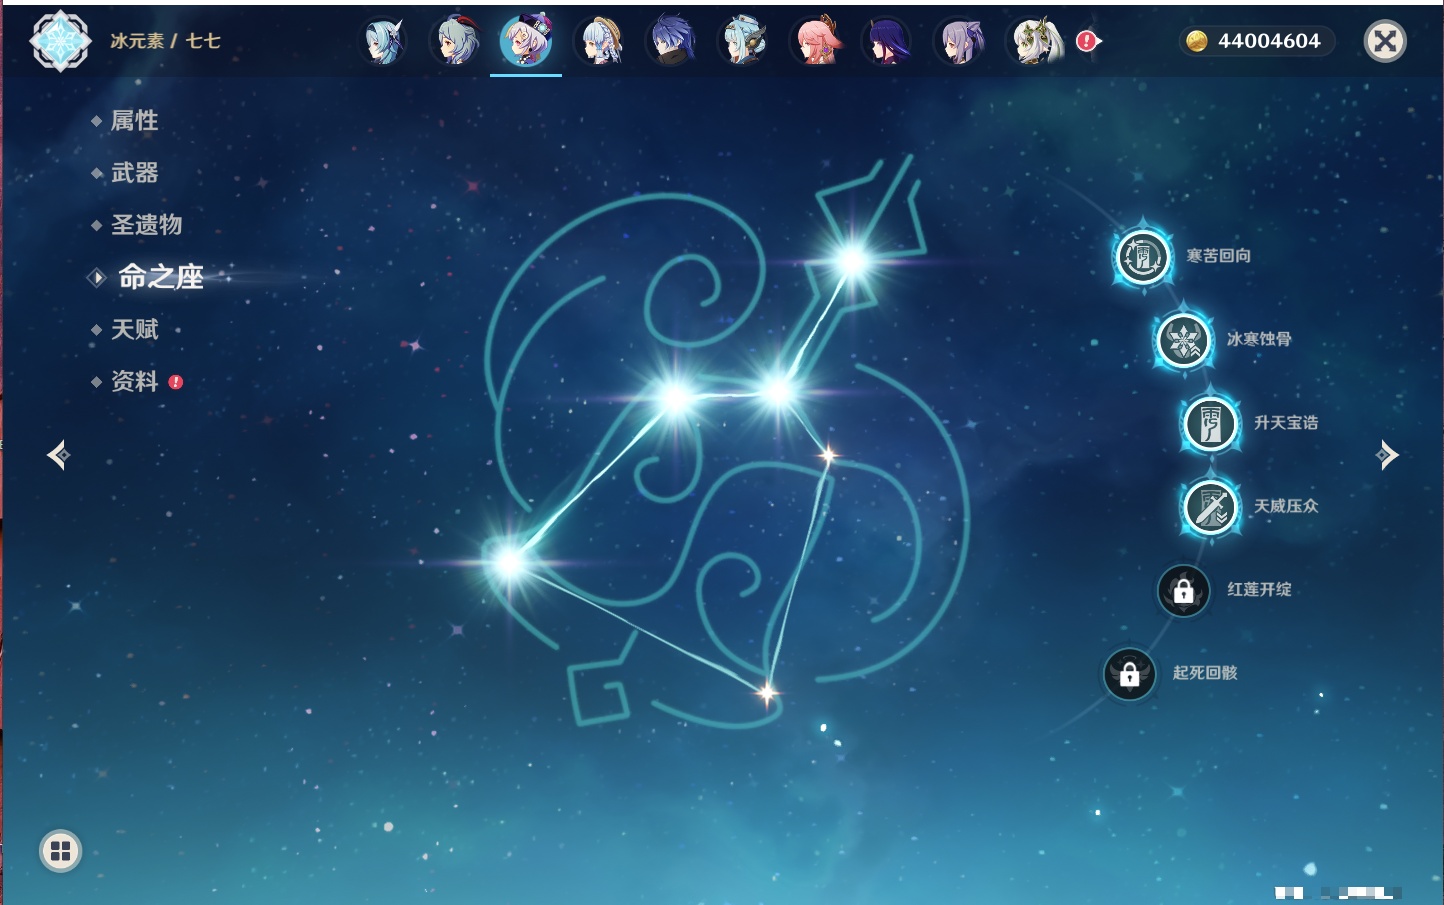Viewport: 1444px width, 905px height.
Task: Select the white-haired portrait with green leaf ornament
Action: click(1033, 42)
